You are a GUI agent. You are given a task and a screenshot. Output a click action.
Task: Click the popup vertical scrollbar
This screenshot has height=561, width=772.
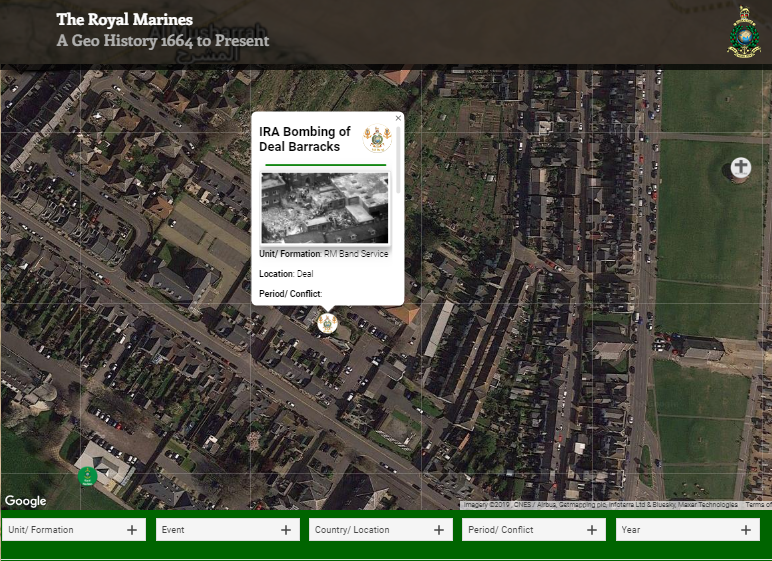[398, 160]
